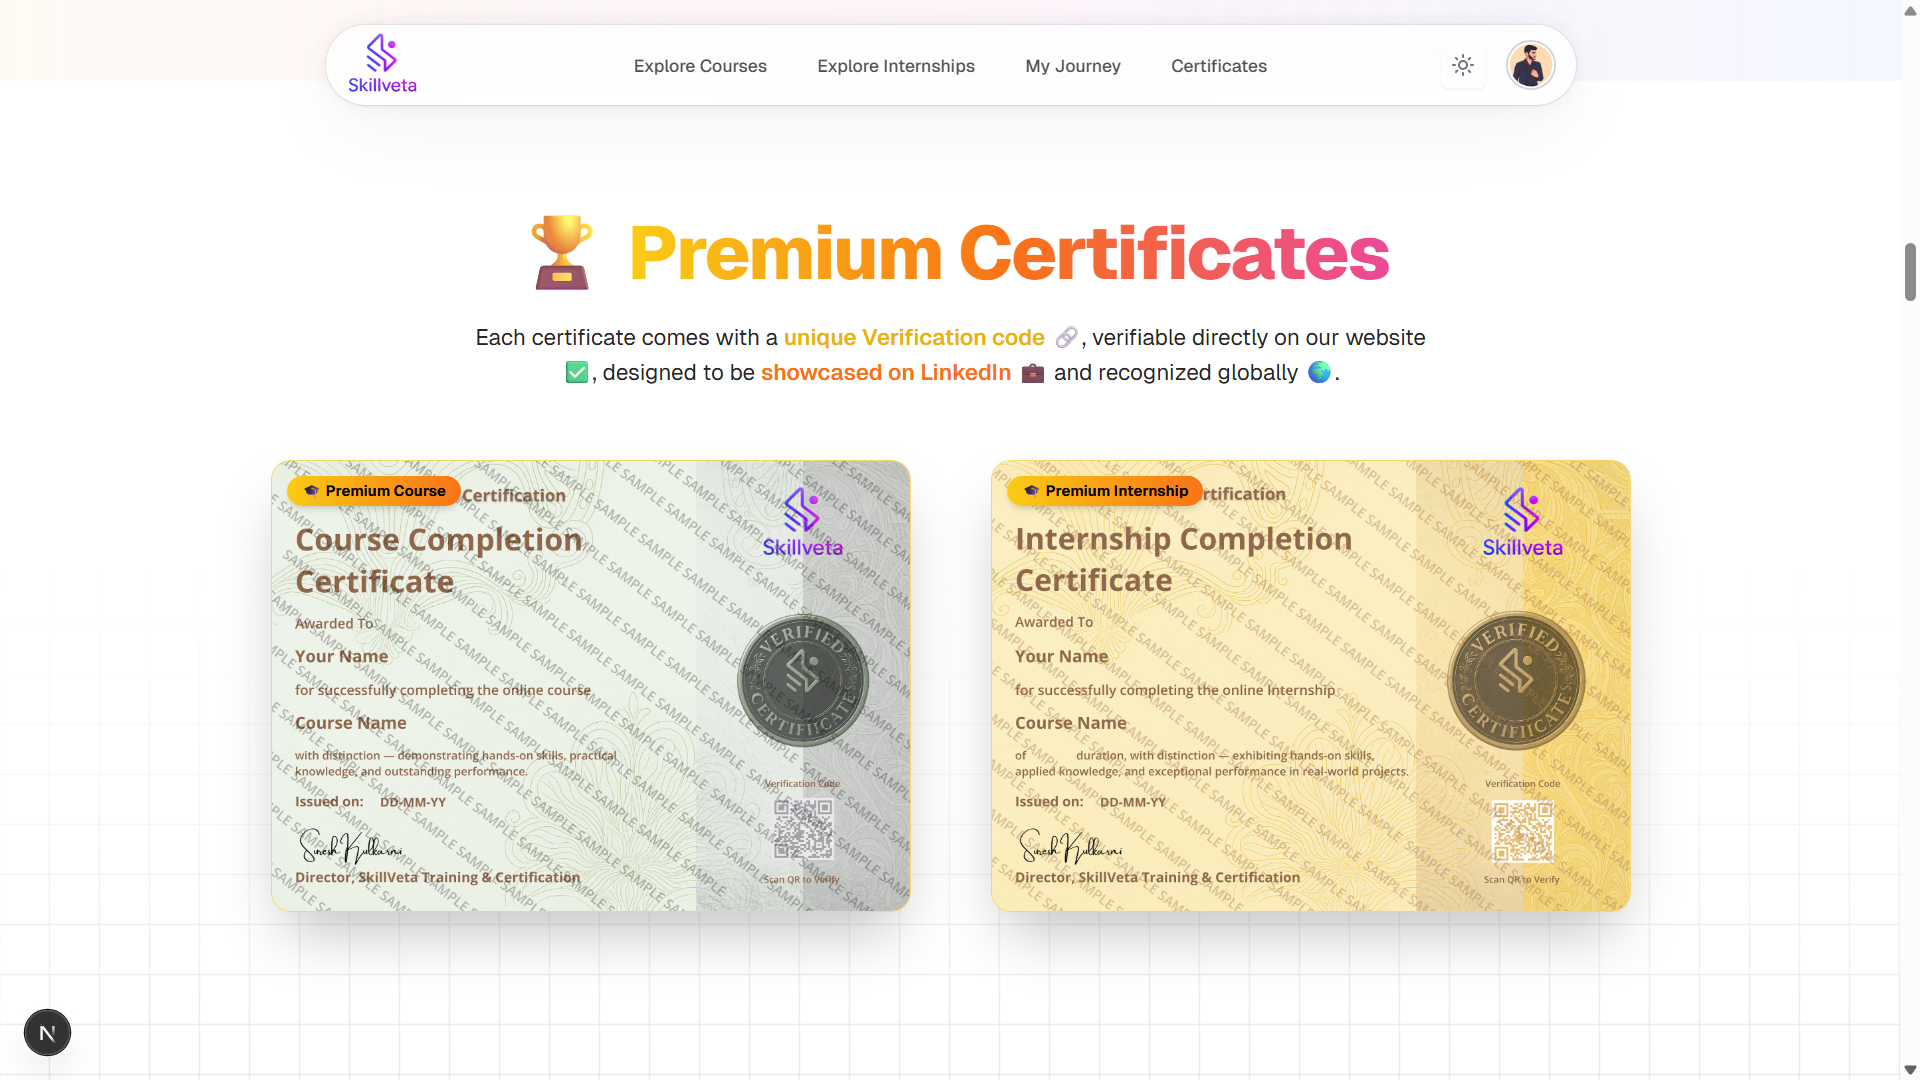Image resolution: width=1920 pixels, height=1080 pixels.
Task: Click the Verified seal on internship certificate
Action: [x=1516, y=680]
